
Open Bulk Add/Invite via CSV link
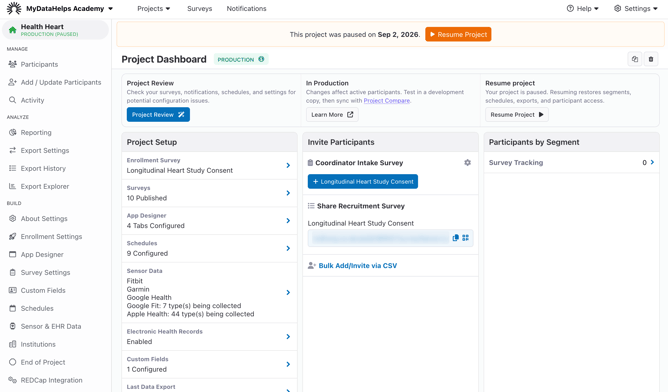coord(357,265)
